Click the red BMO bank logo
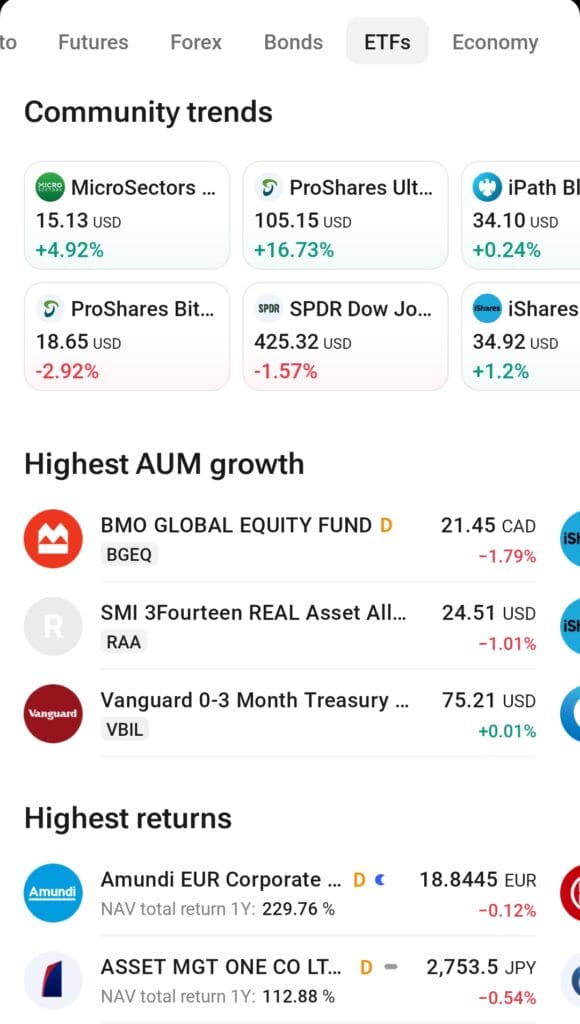 pyautogui.click(x=53, y=539)
